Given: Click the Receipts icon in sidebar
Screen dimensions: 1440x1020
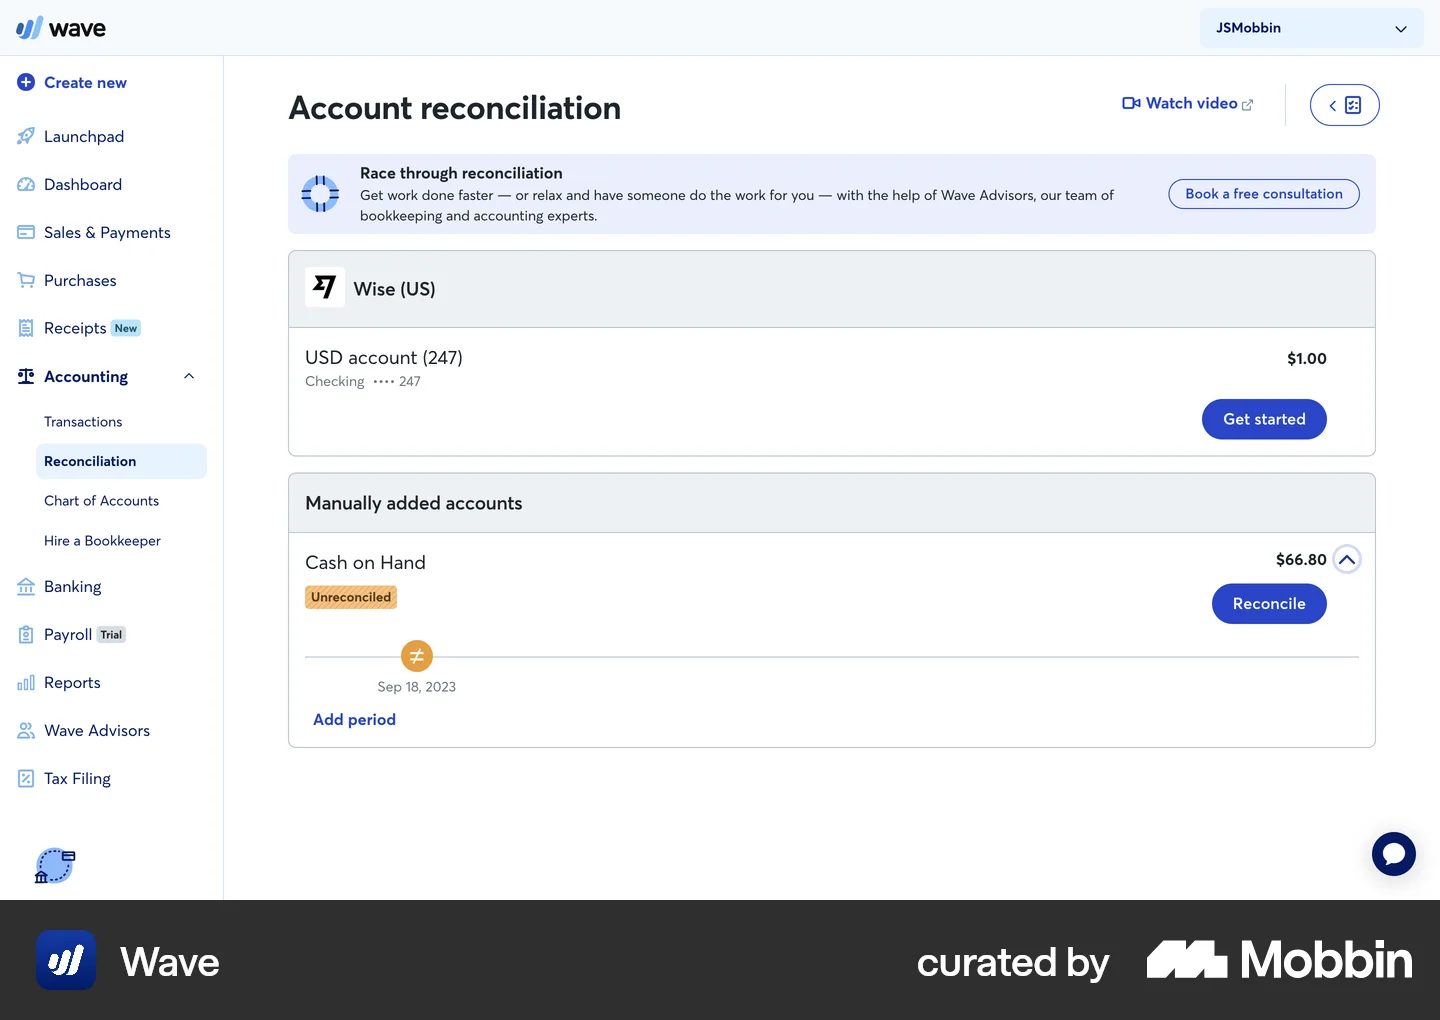Looking at the screenshot, I should point(26,328).
